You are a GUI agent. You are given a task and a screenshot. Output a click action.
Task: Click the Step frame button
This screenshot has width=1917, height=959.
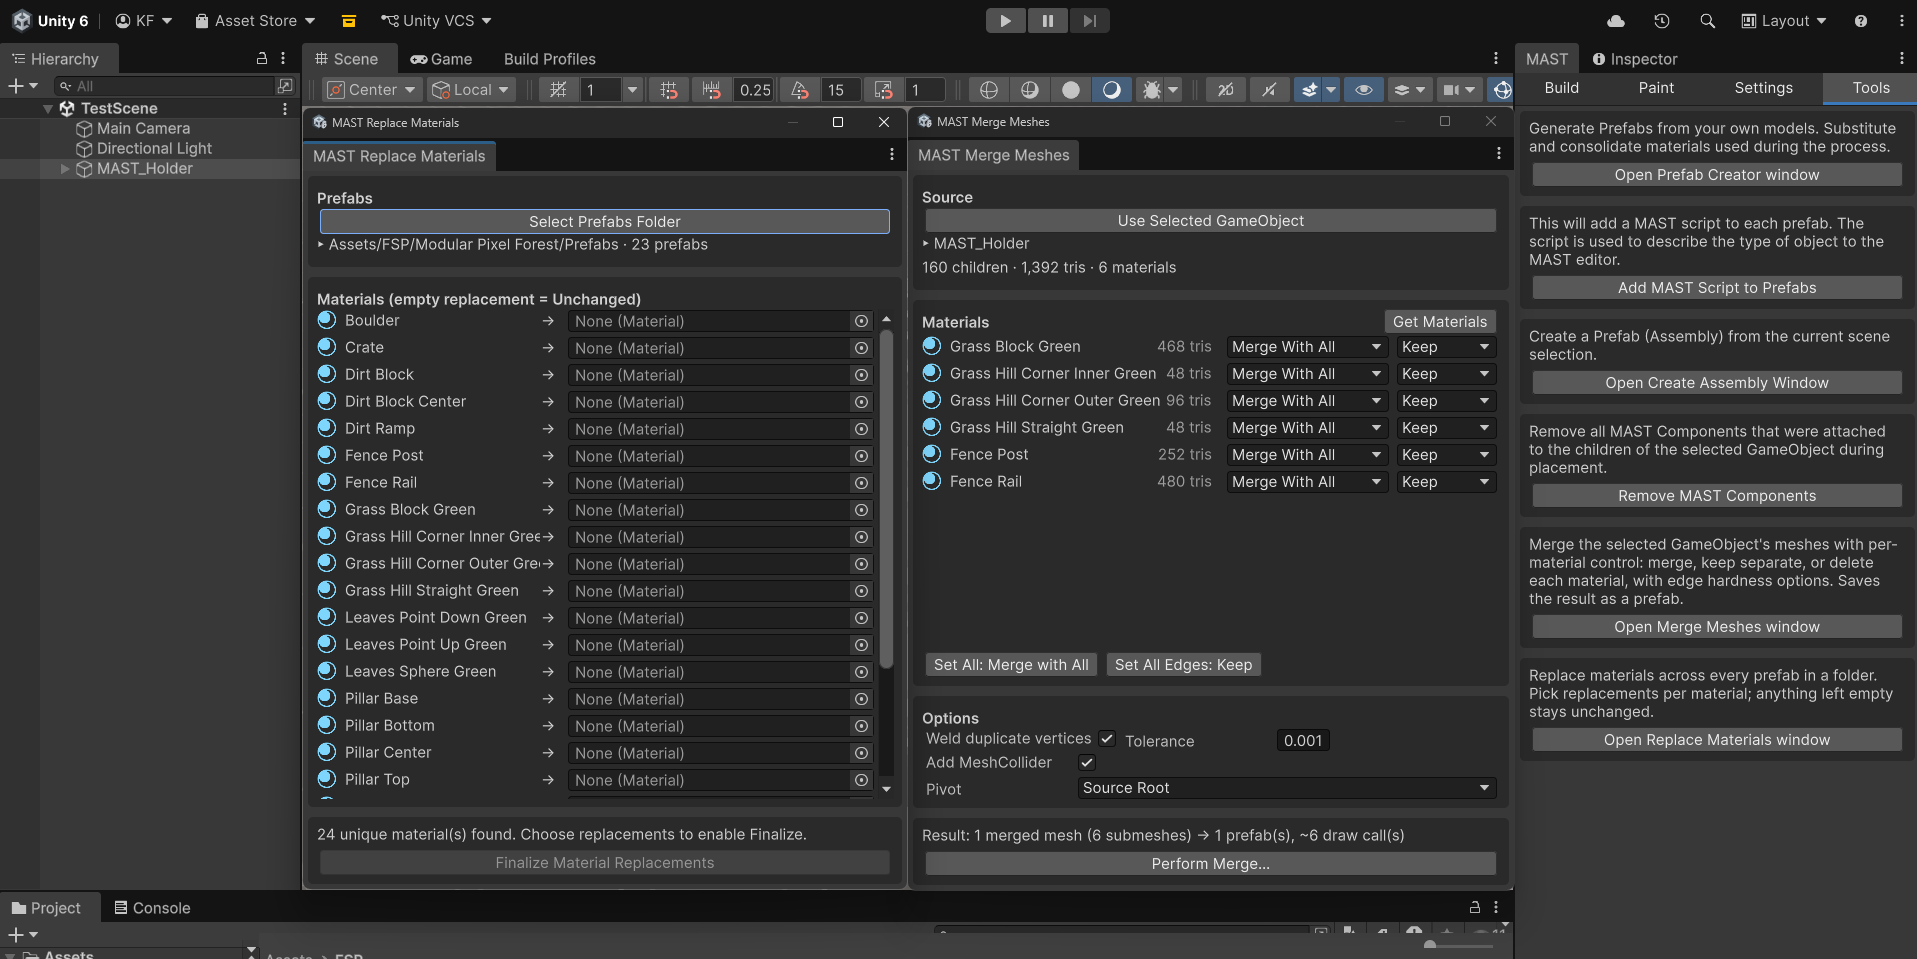1090,21
